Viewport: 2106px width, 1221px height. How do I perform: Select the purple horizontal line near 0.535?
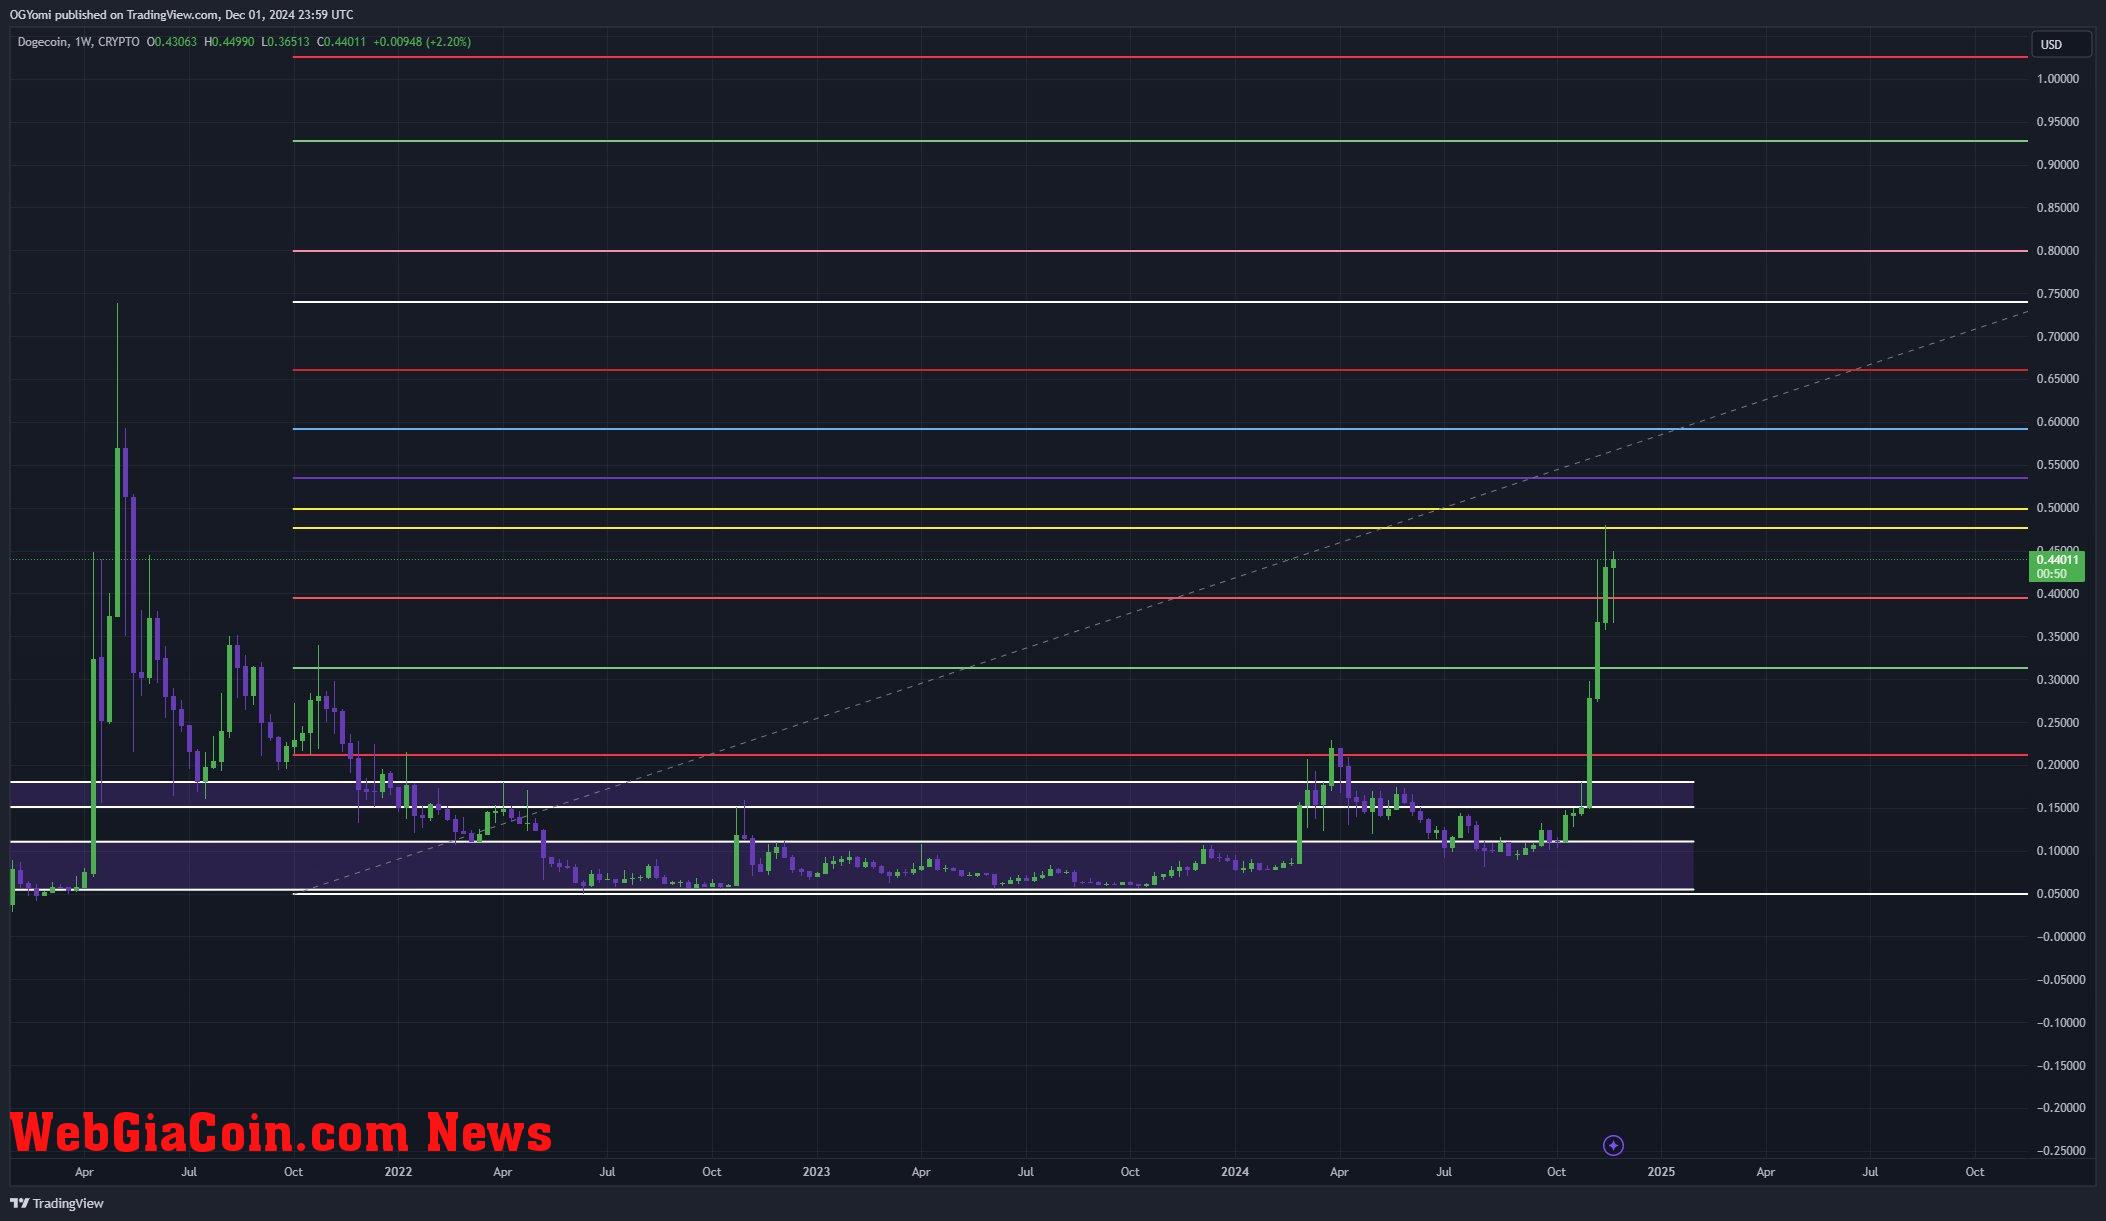(x=1160, y=478)
